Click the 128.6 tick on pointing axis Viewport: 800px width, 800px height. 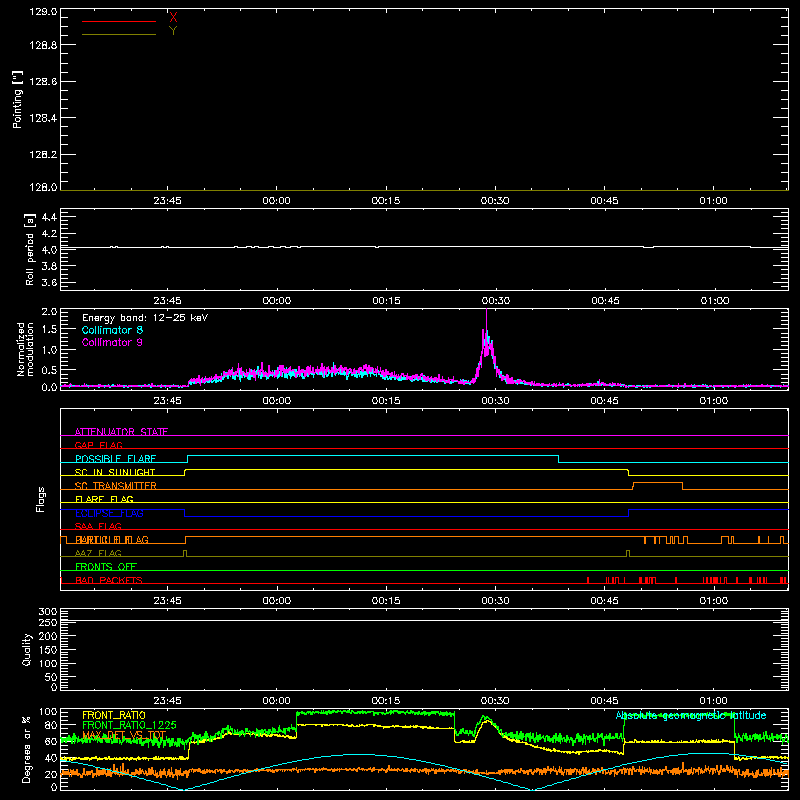click(x=43, y=82)
